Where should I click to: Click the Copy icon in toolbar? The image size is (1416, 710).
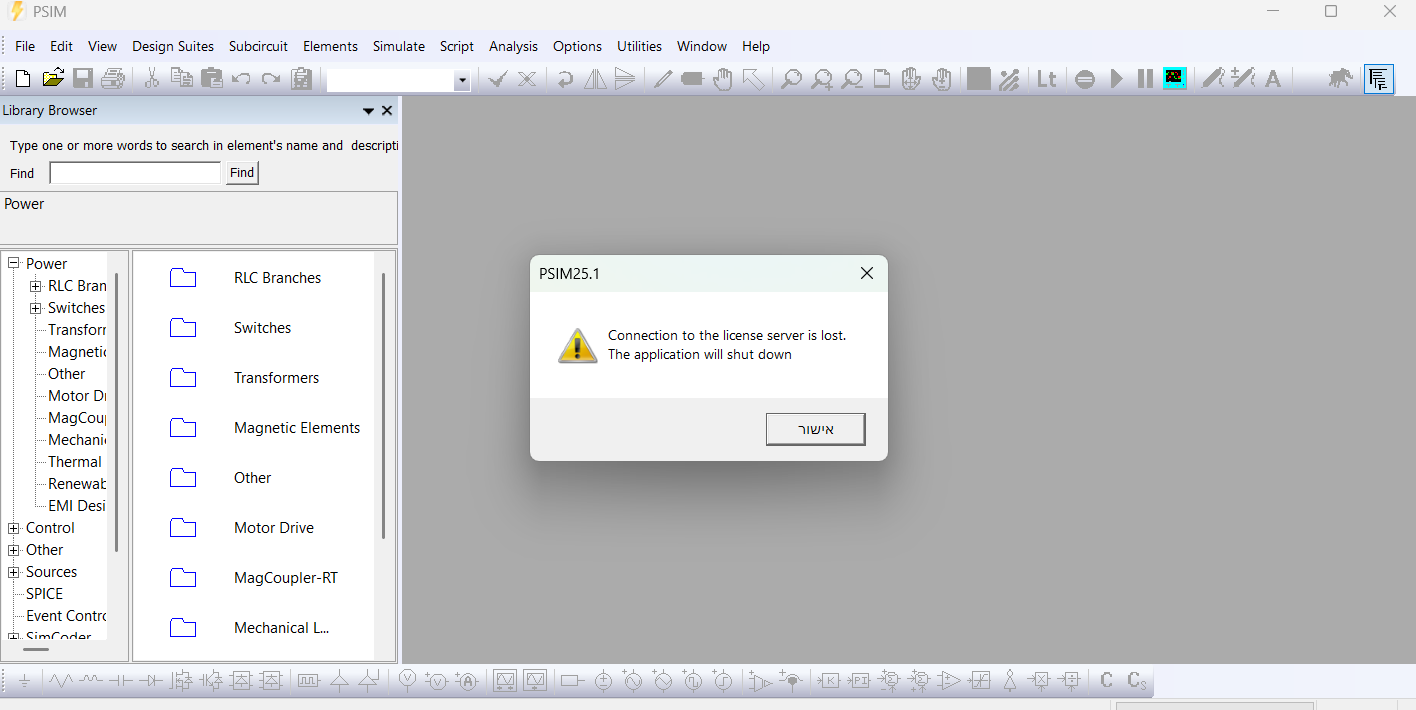[182, 78]
